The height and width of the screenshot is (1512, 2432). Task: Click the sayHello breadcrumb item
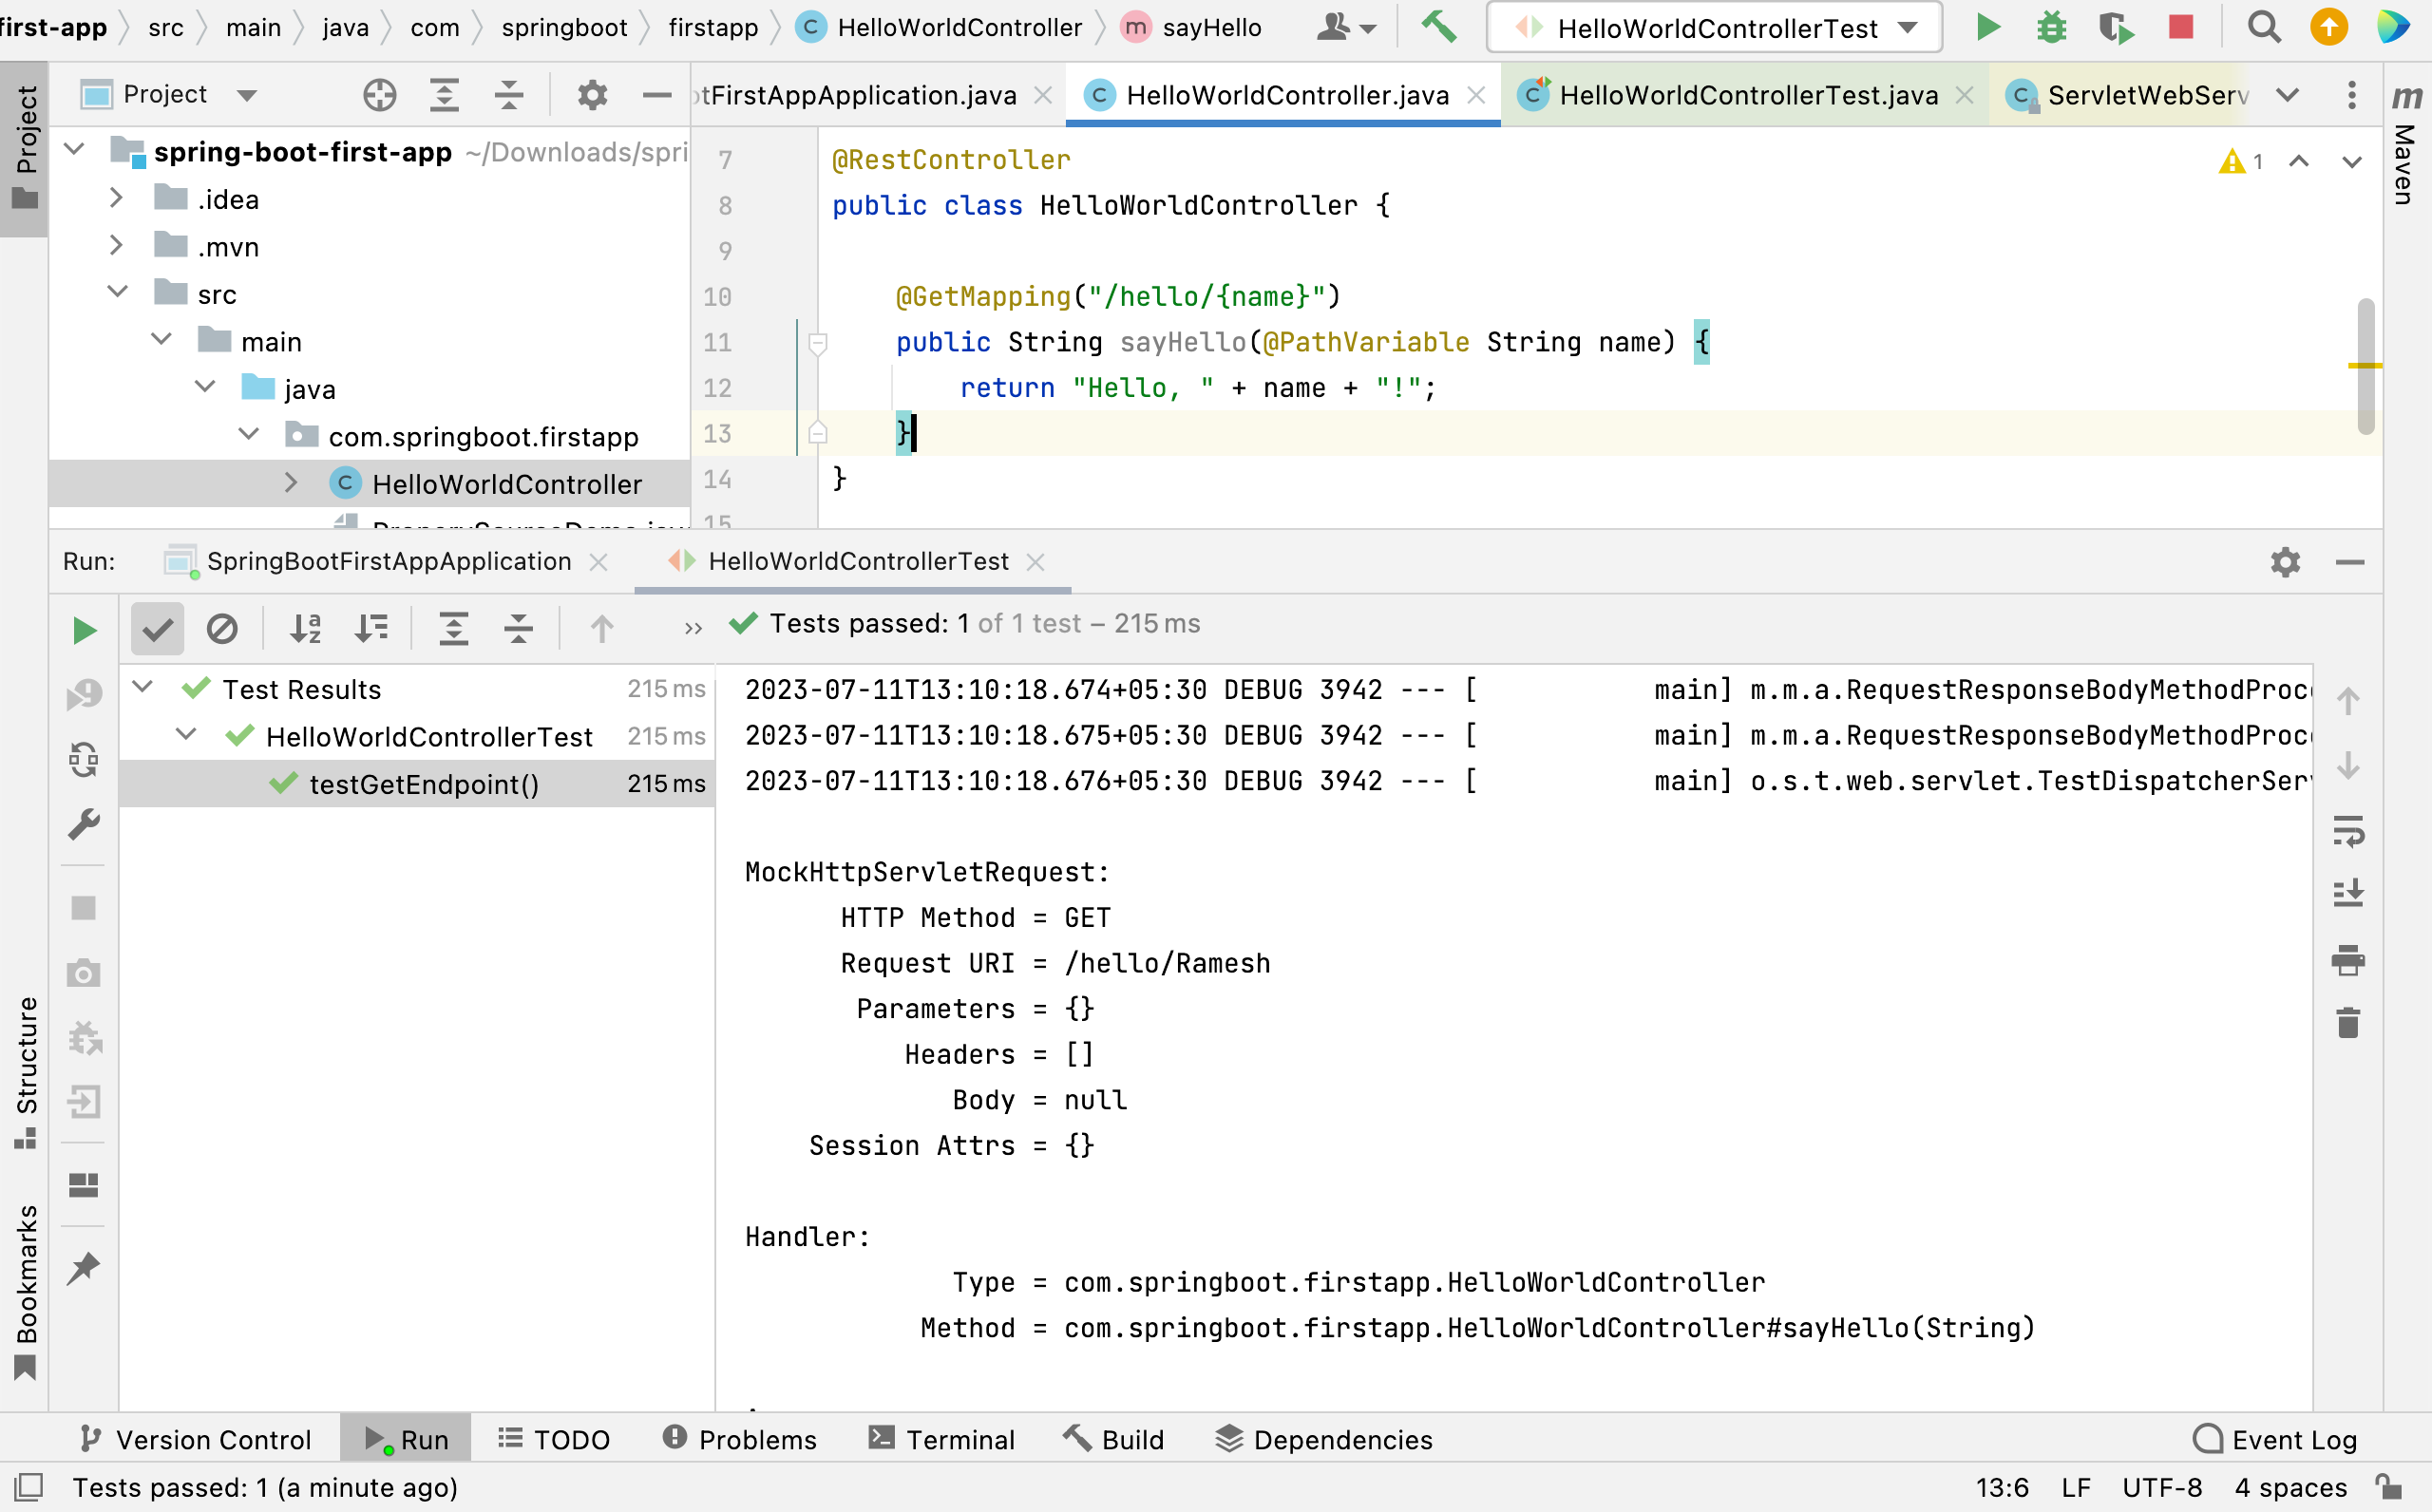[1193, 27]
